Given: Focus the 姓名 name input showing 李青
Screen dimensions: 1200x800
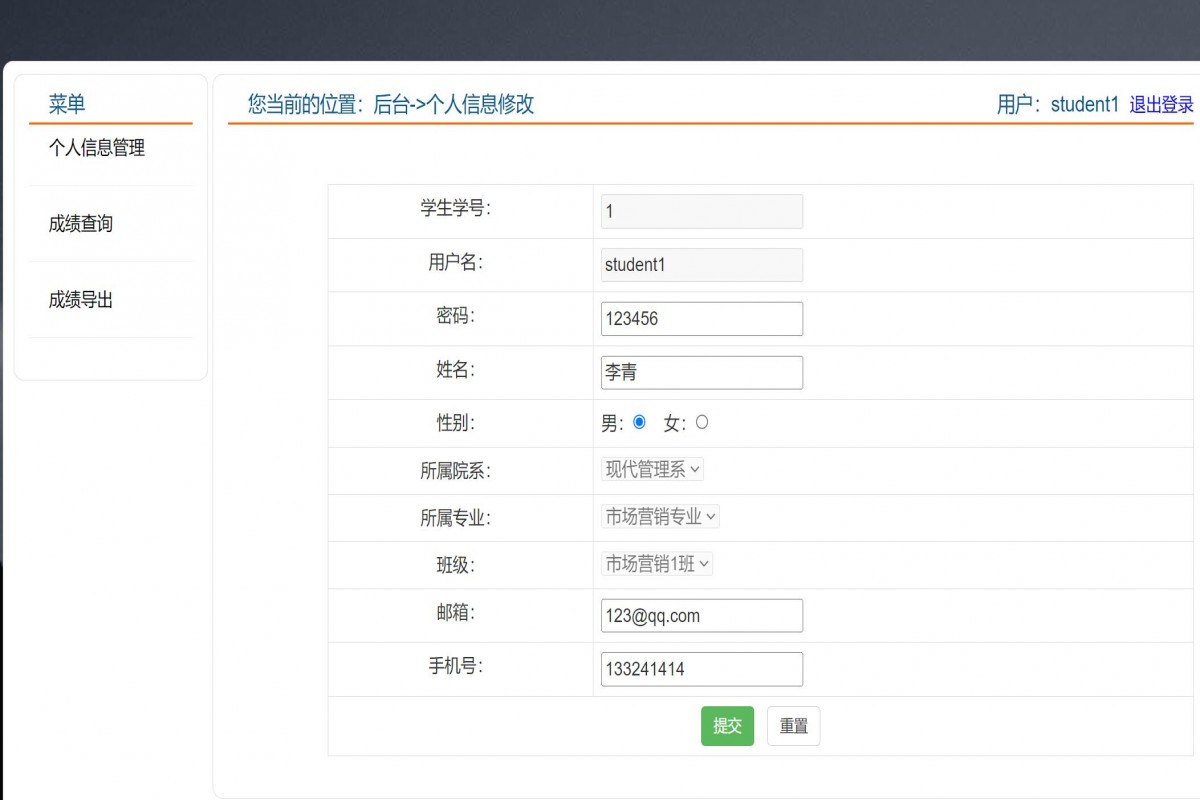Looking at the screenshot, I should [x=700, y=372].
